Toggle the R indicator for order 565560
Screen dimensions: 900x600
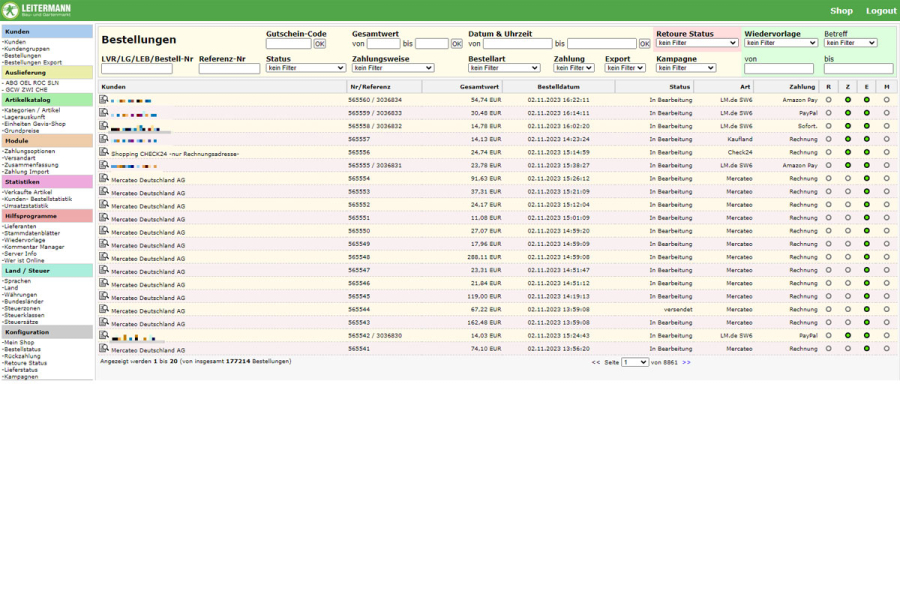point(828,100)
